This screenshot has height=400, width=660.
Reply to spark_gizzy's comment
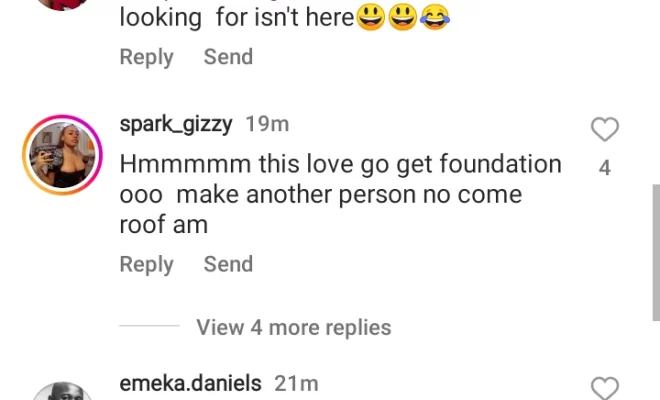tap(146, 264)
